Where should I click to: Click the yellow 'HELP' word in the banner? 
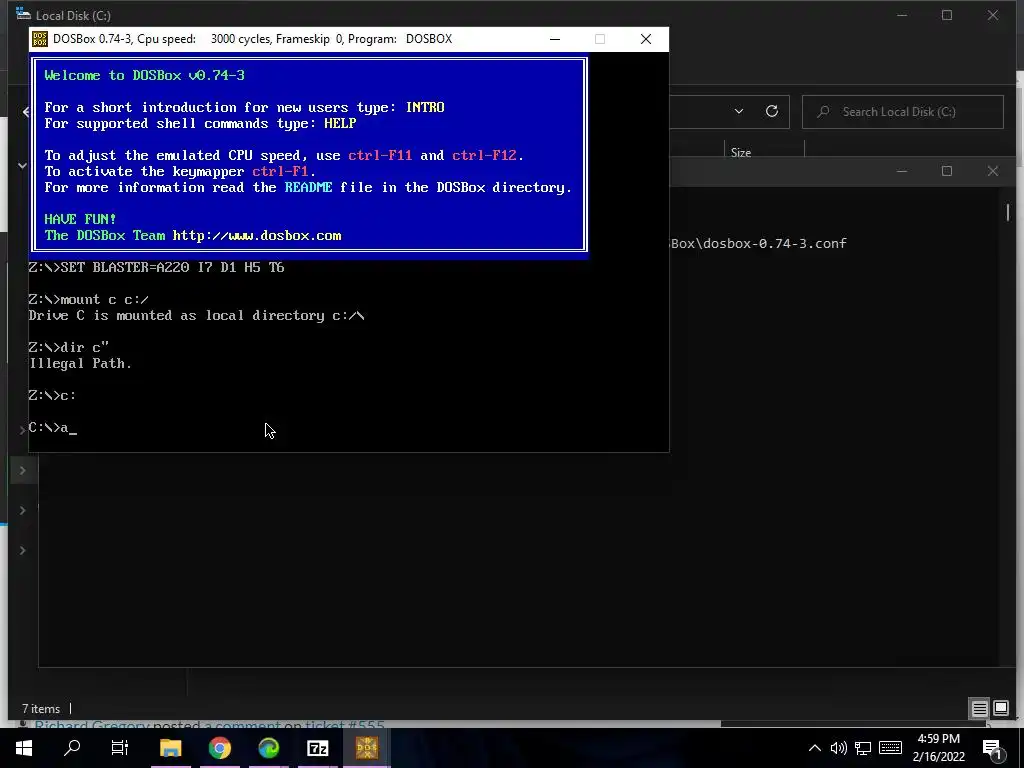point(340,123)
